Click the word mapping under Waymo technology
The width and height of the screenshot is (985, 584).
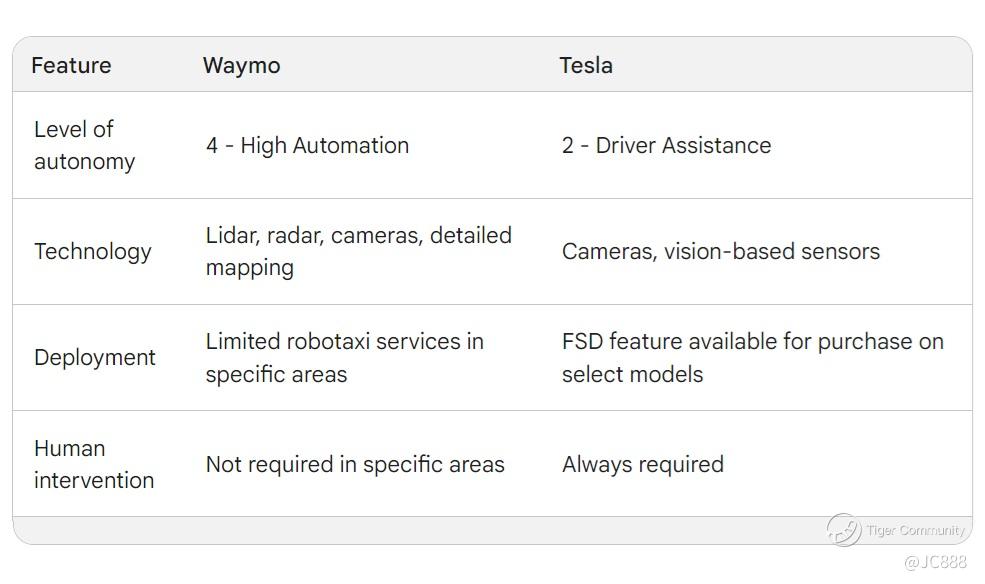click(249, 268)
